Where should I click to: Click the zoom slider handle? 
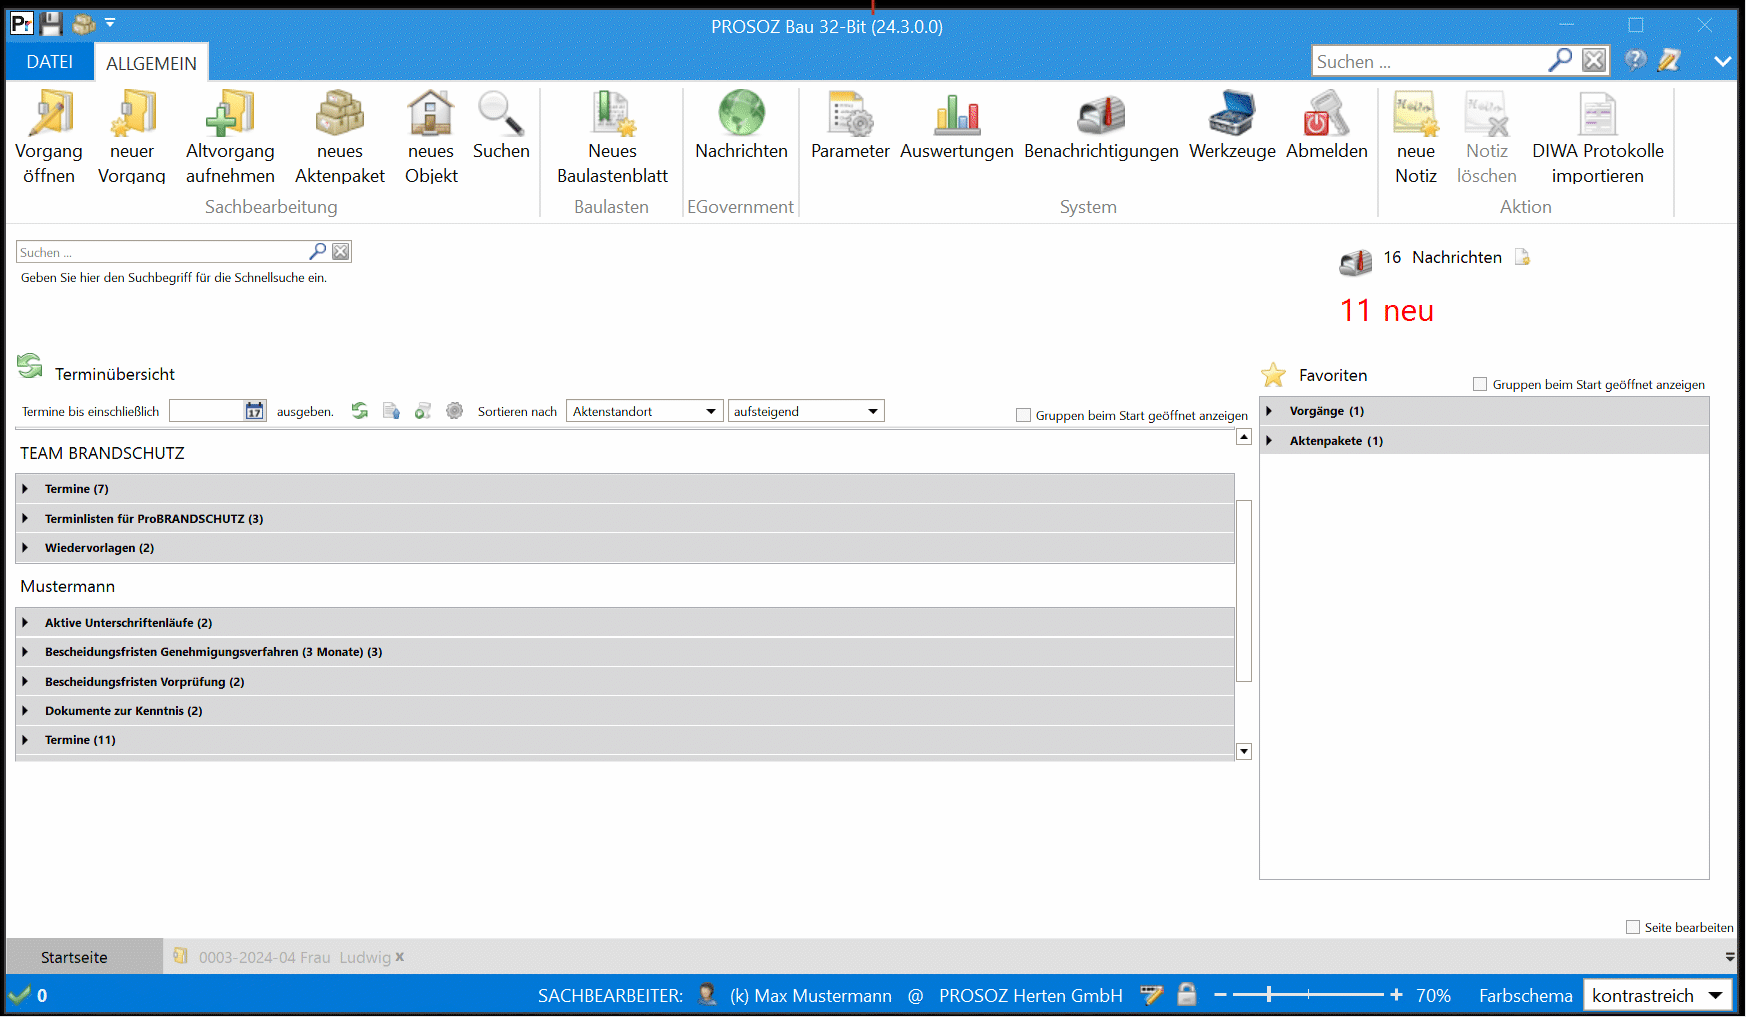tap(1269, 995)
